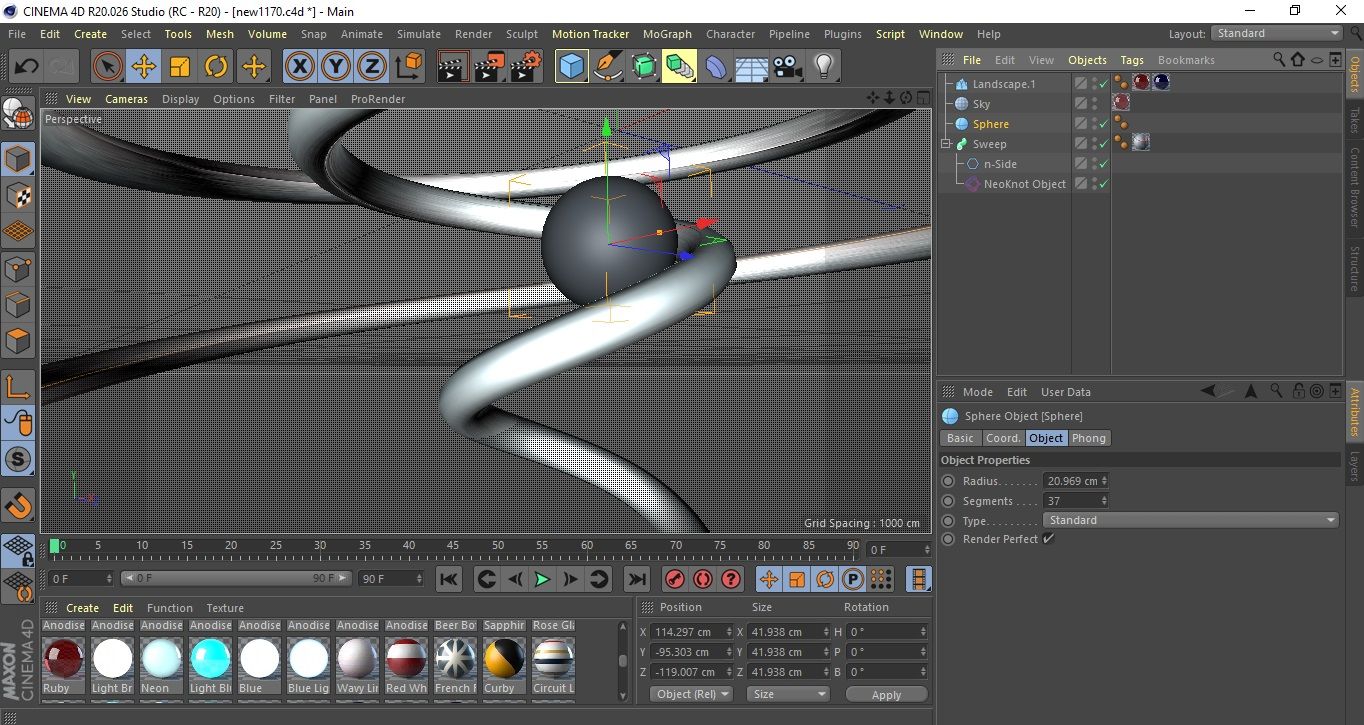Click the Enable Axis icon

[18, 387]
